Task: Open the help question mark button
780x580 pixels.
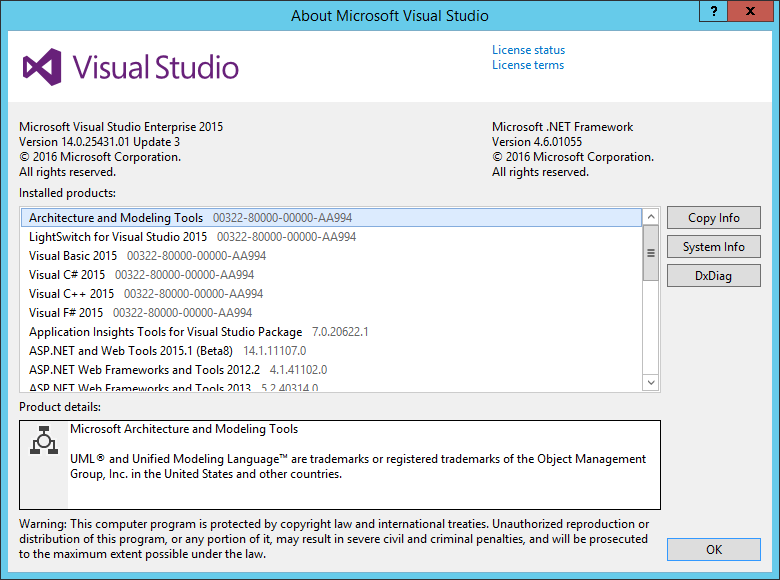Action: point(713,11)
